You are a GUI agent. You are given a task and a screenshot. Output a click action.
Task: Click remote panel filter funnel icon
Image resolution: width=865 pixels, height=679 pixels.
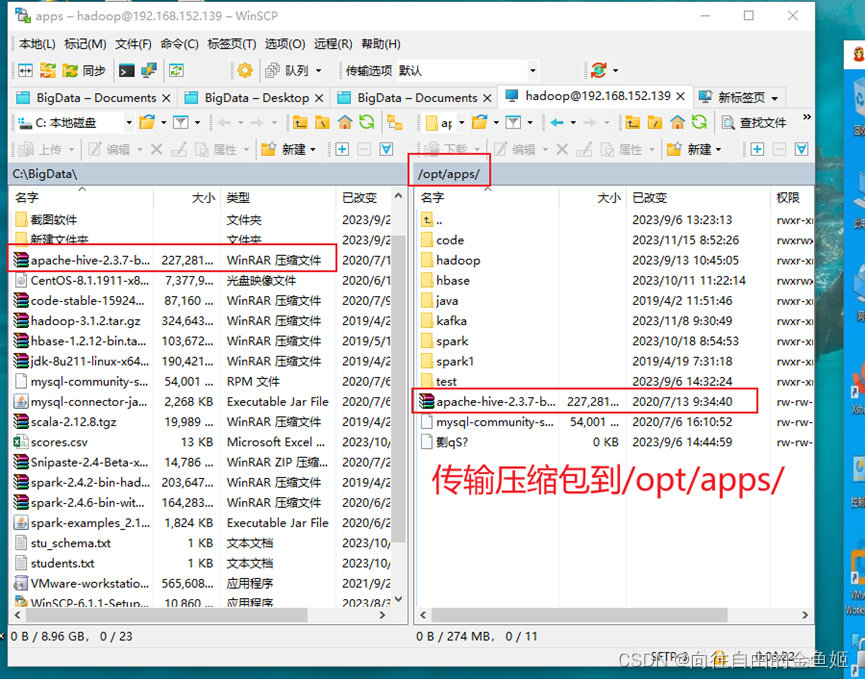click(514, 122)
